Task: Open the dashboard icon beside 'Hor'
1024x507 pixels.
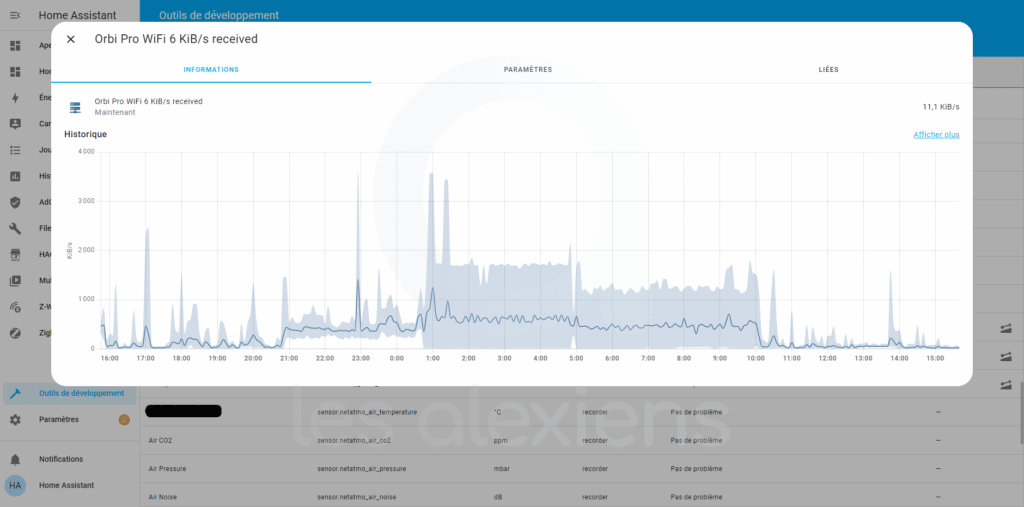Action: 16,71
